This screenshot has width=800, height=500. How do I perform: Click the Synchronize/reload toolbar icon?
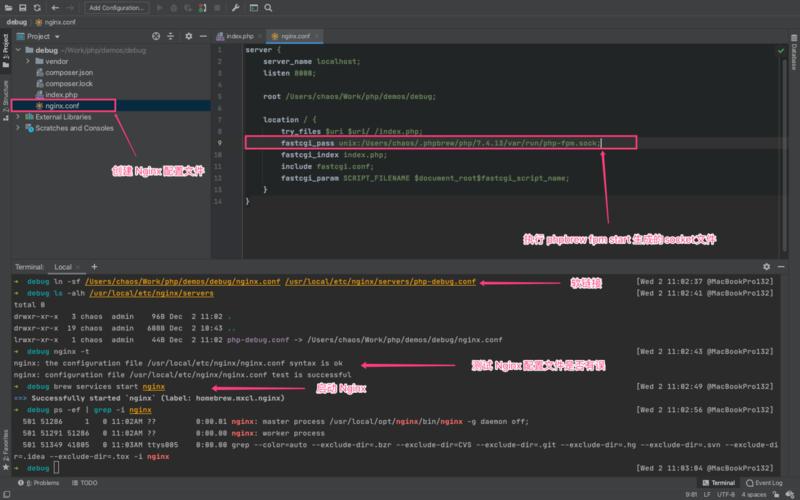coord(37,8)
